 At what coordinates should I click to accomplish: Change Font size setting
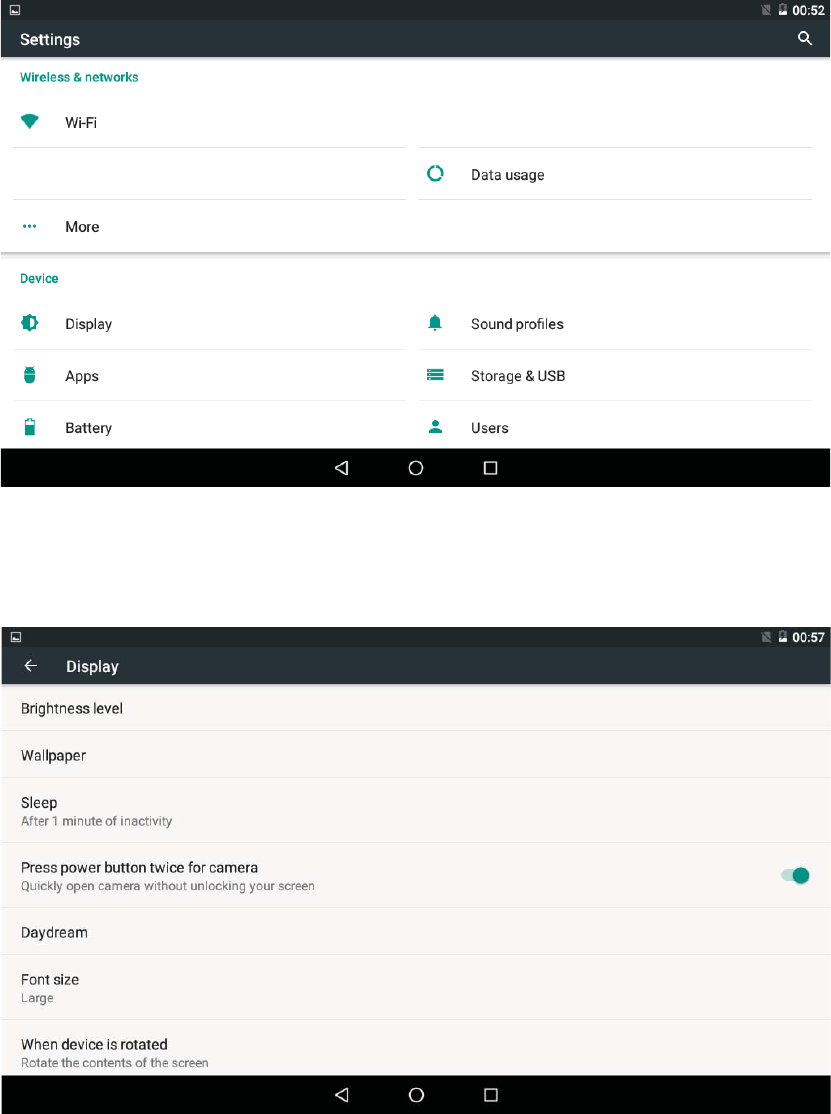point(416,988)
